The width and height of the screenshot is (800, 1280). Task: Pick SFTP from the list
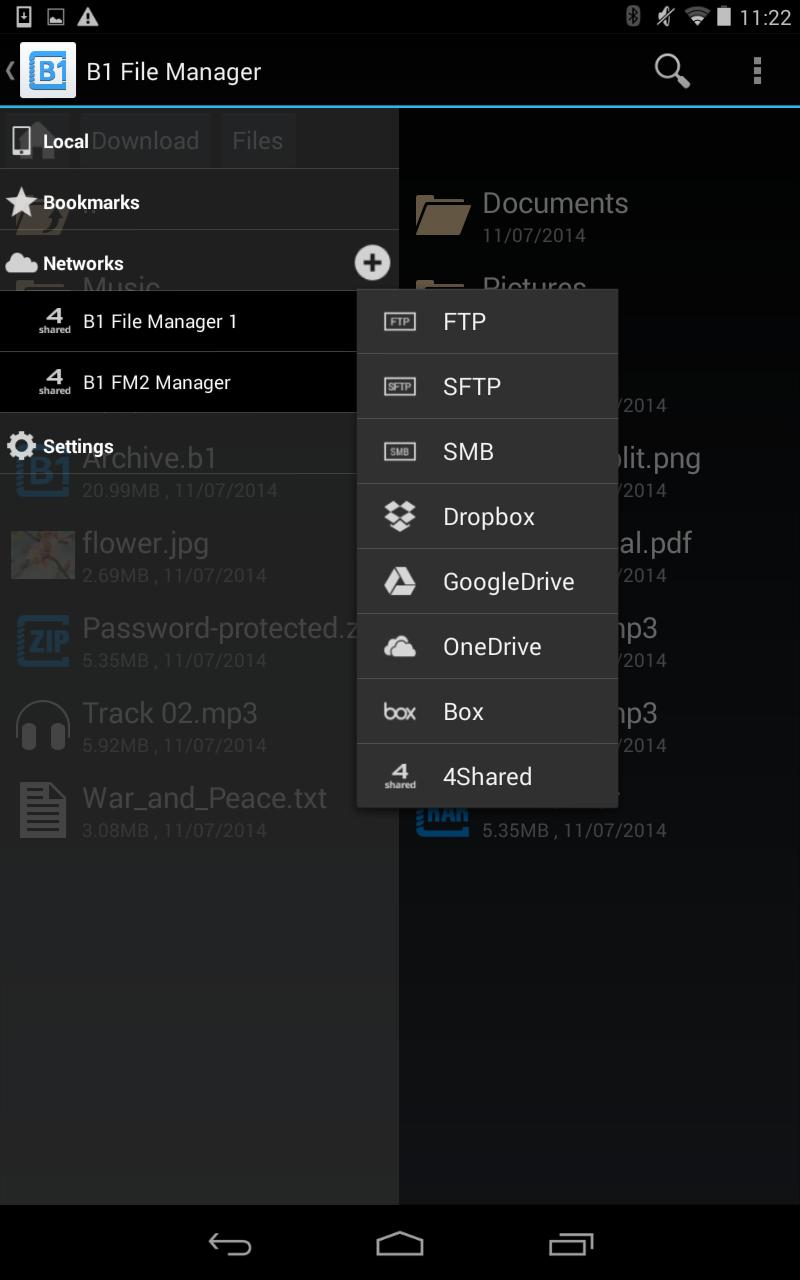coord(487,387)
